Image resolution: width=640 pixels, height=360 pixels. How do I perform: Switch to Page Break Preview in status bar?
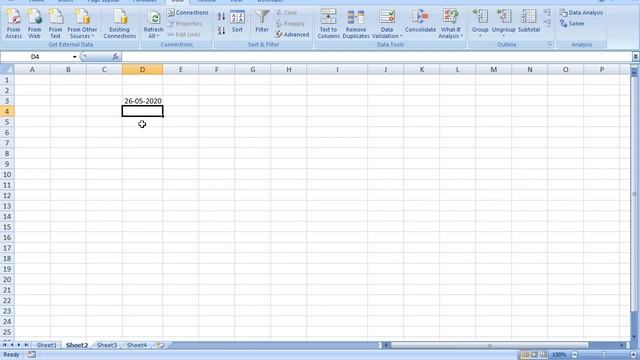tap(543, 355)
